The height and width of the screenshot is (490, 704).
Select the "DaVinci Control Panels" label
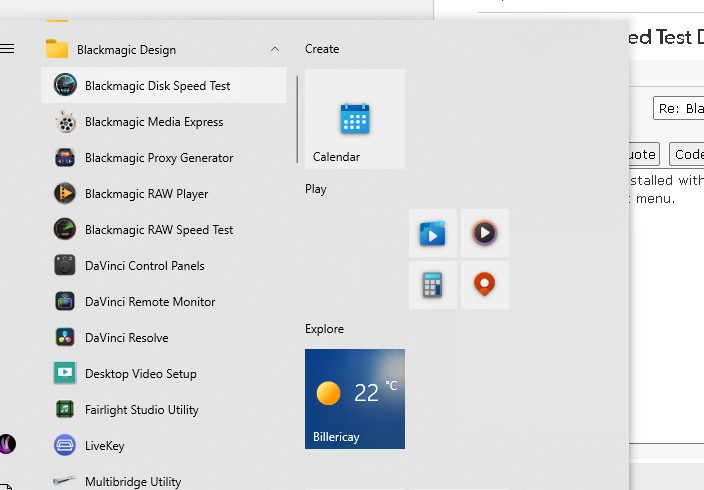tap(145, 266)
